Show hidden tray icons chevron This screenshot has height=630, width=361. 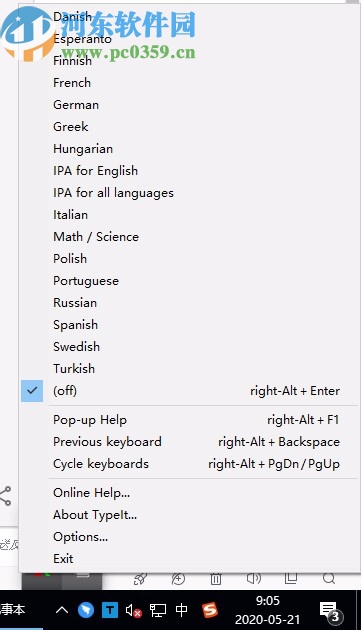[62, 610]
